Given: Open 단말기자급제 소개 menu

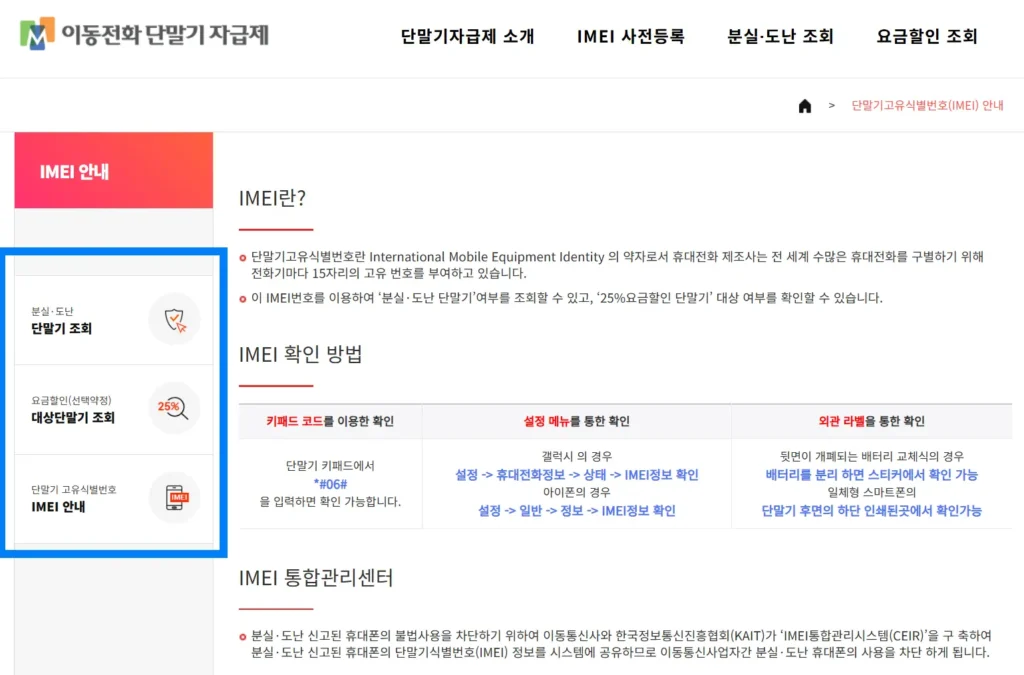Looking at the screenshot, I should (468, 37).
